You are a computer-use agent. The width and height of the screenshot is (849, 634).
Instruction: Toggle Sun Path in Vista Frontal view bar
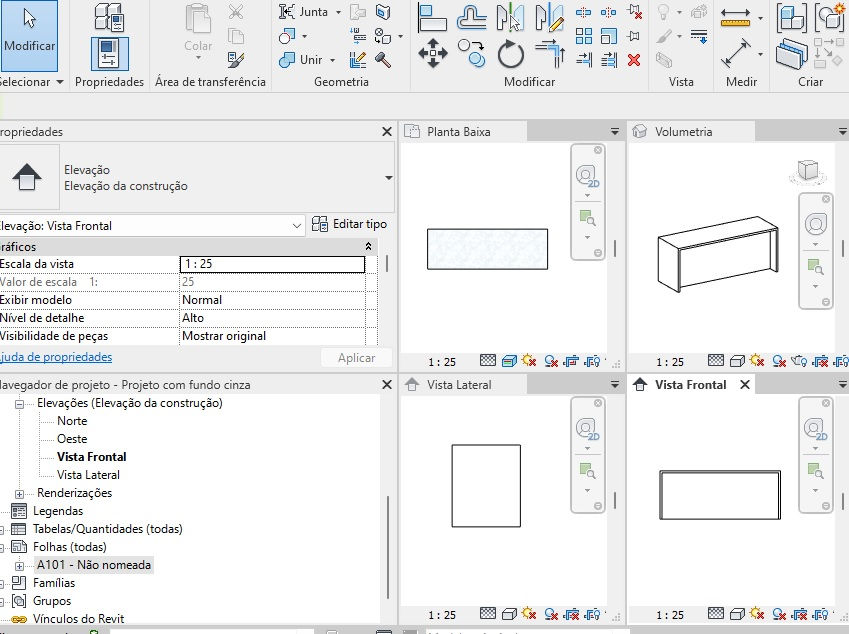pos(757,614)
